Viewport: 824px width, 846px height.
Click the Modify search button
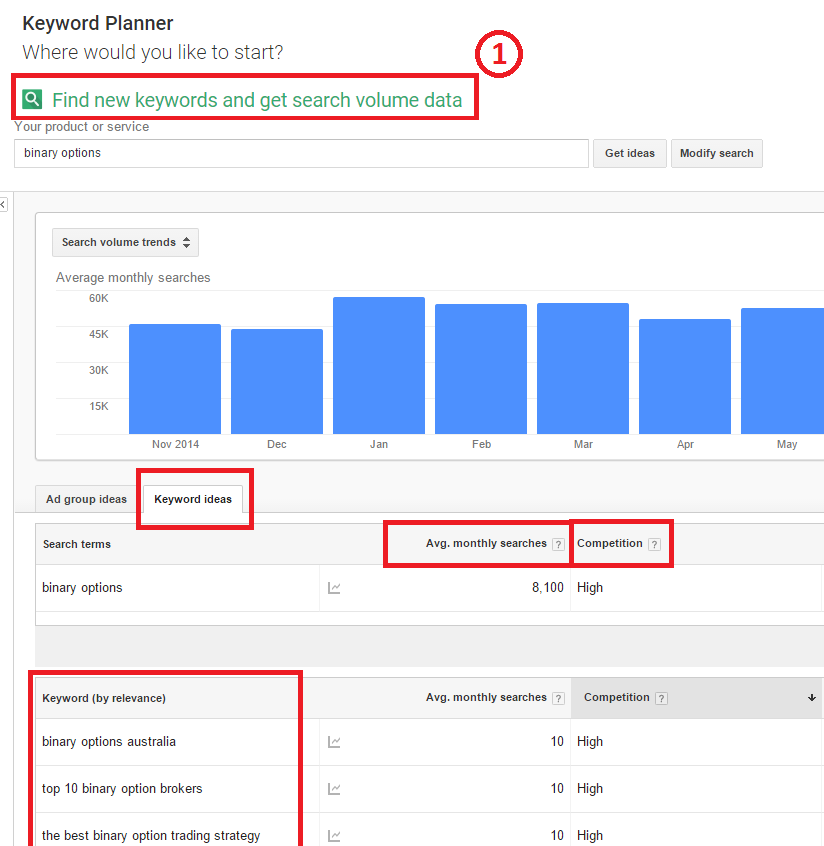(x=717, y=153)
